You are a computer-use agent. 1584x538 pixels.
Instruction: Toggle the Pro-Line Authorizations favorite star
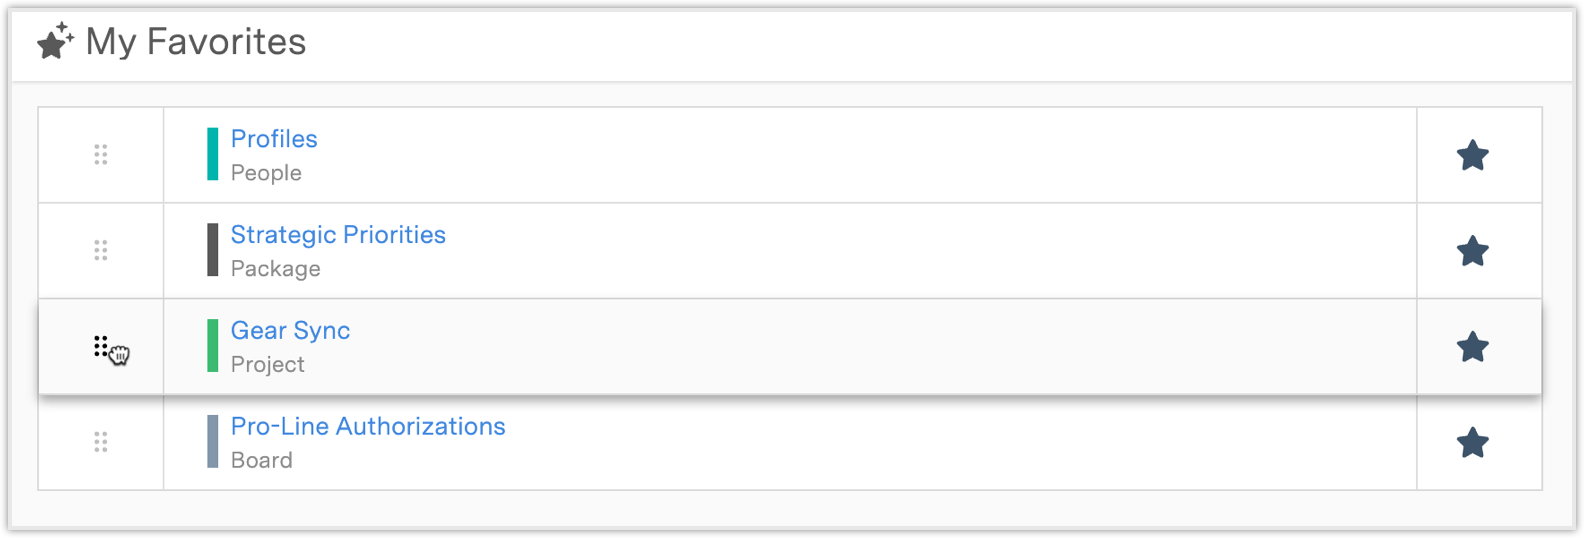point(1472,442)
